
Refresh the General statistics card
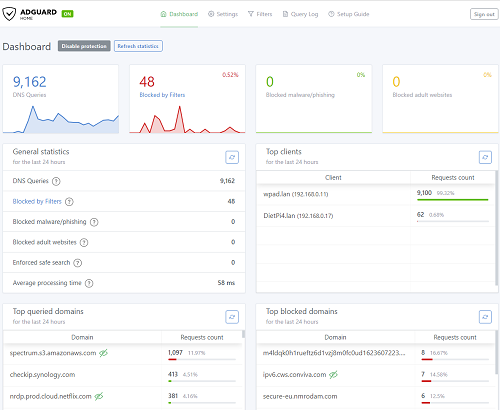232,157
